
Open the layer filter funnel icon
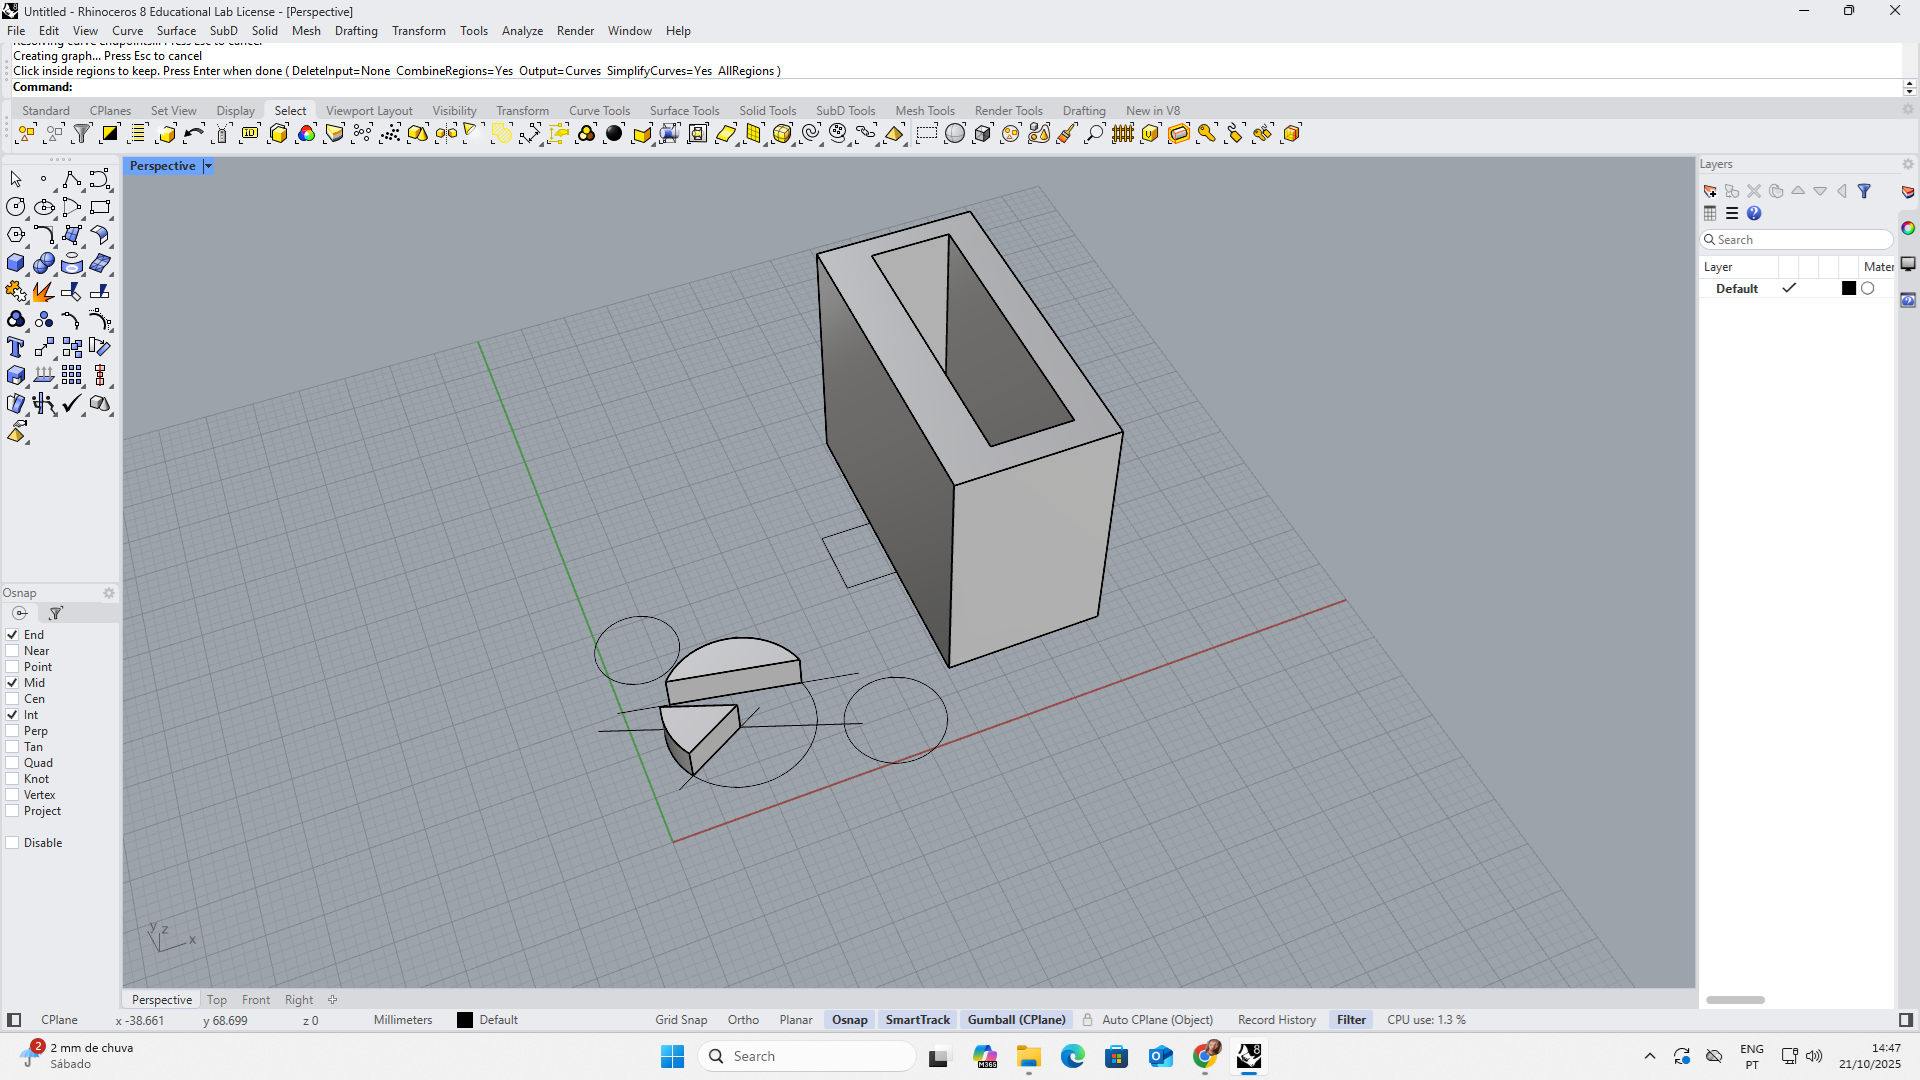(1864, 191)
